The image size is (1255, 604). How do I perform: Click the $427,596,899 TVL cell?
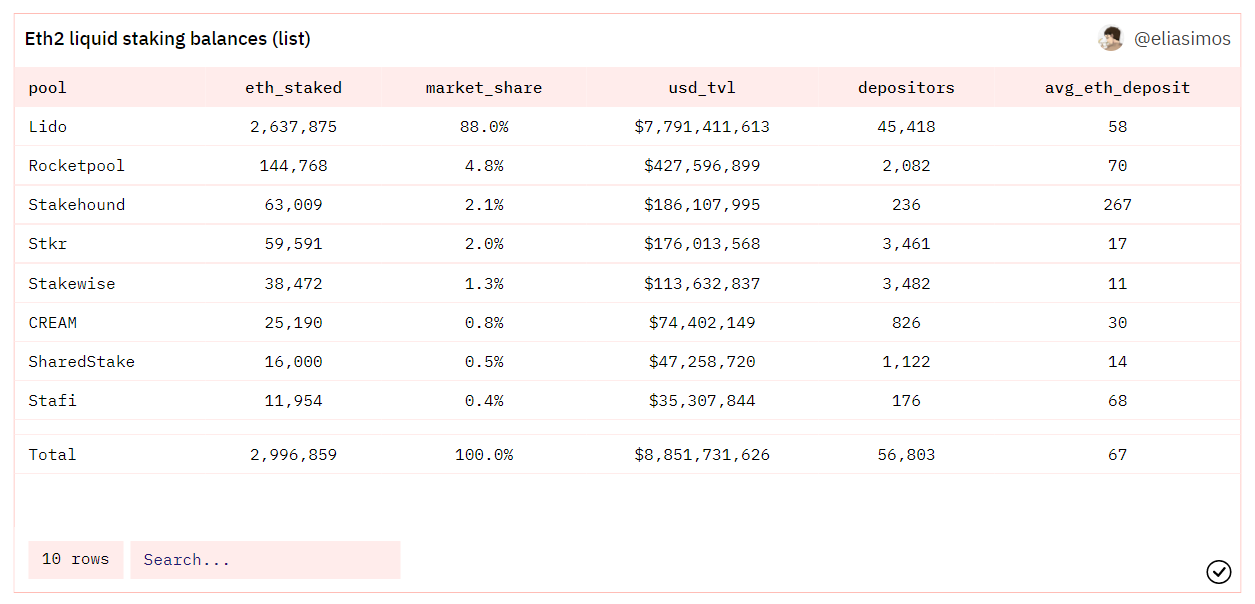coord(702,166)
